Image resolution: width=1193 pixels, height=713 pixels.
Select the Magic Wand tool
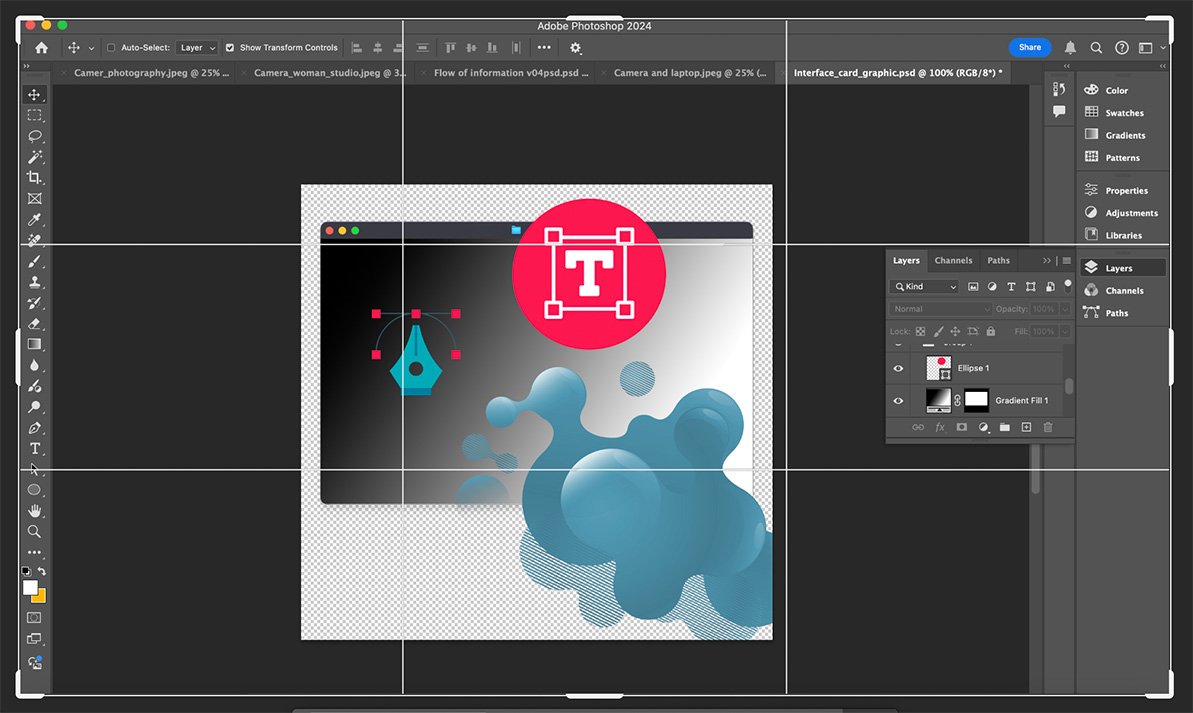coord(34,157)
